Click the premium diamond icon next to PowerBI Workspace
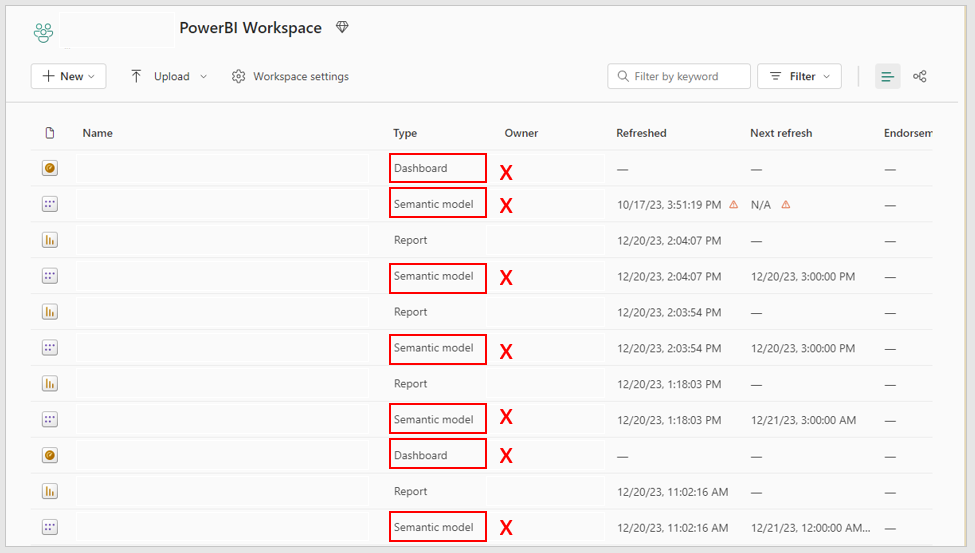The image size is (975, 553). (x=342, y=27)
